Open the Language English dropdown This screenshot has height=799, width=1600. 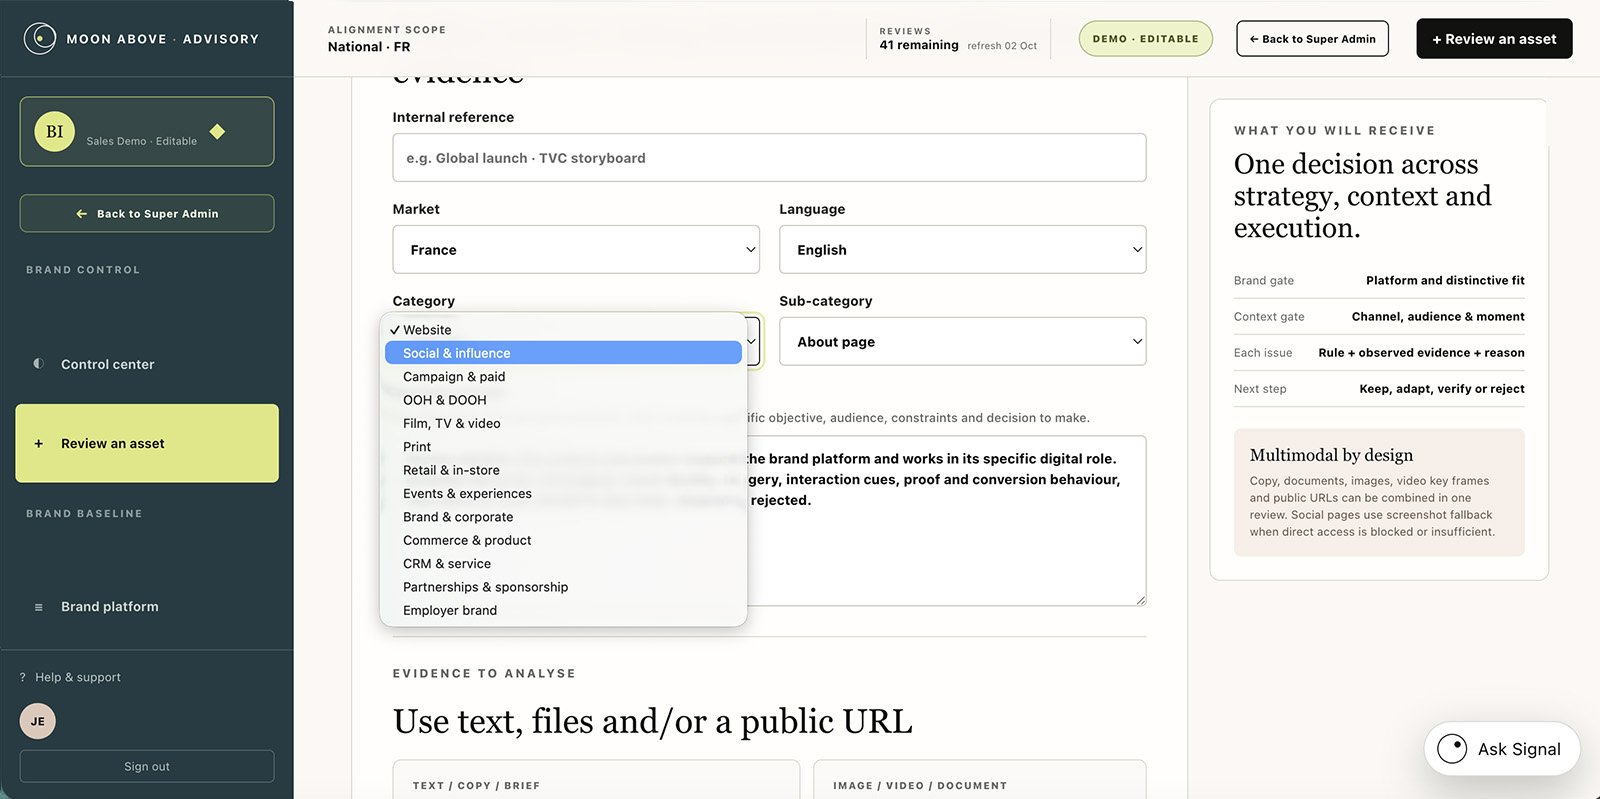962,250
